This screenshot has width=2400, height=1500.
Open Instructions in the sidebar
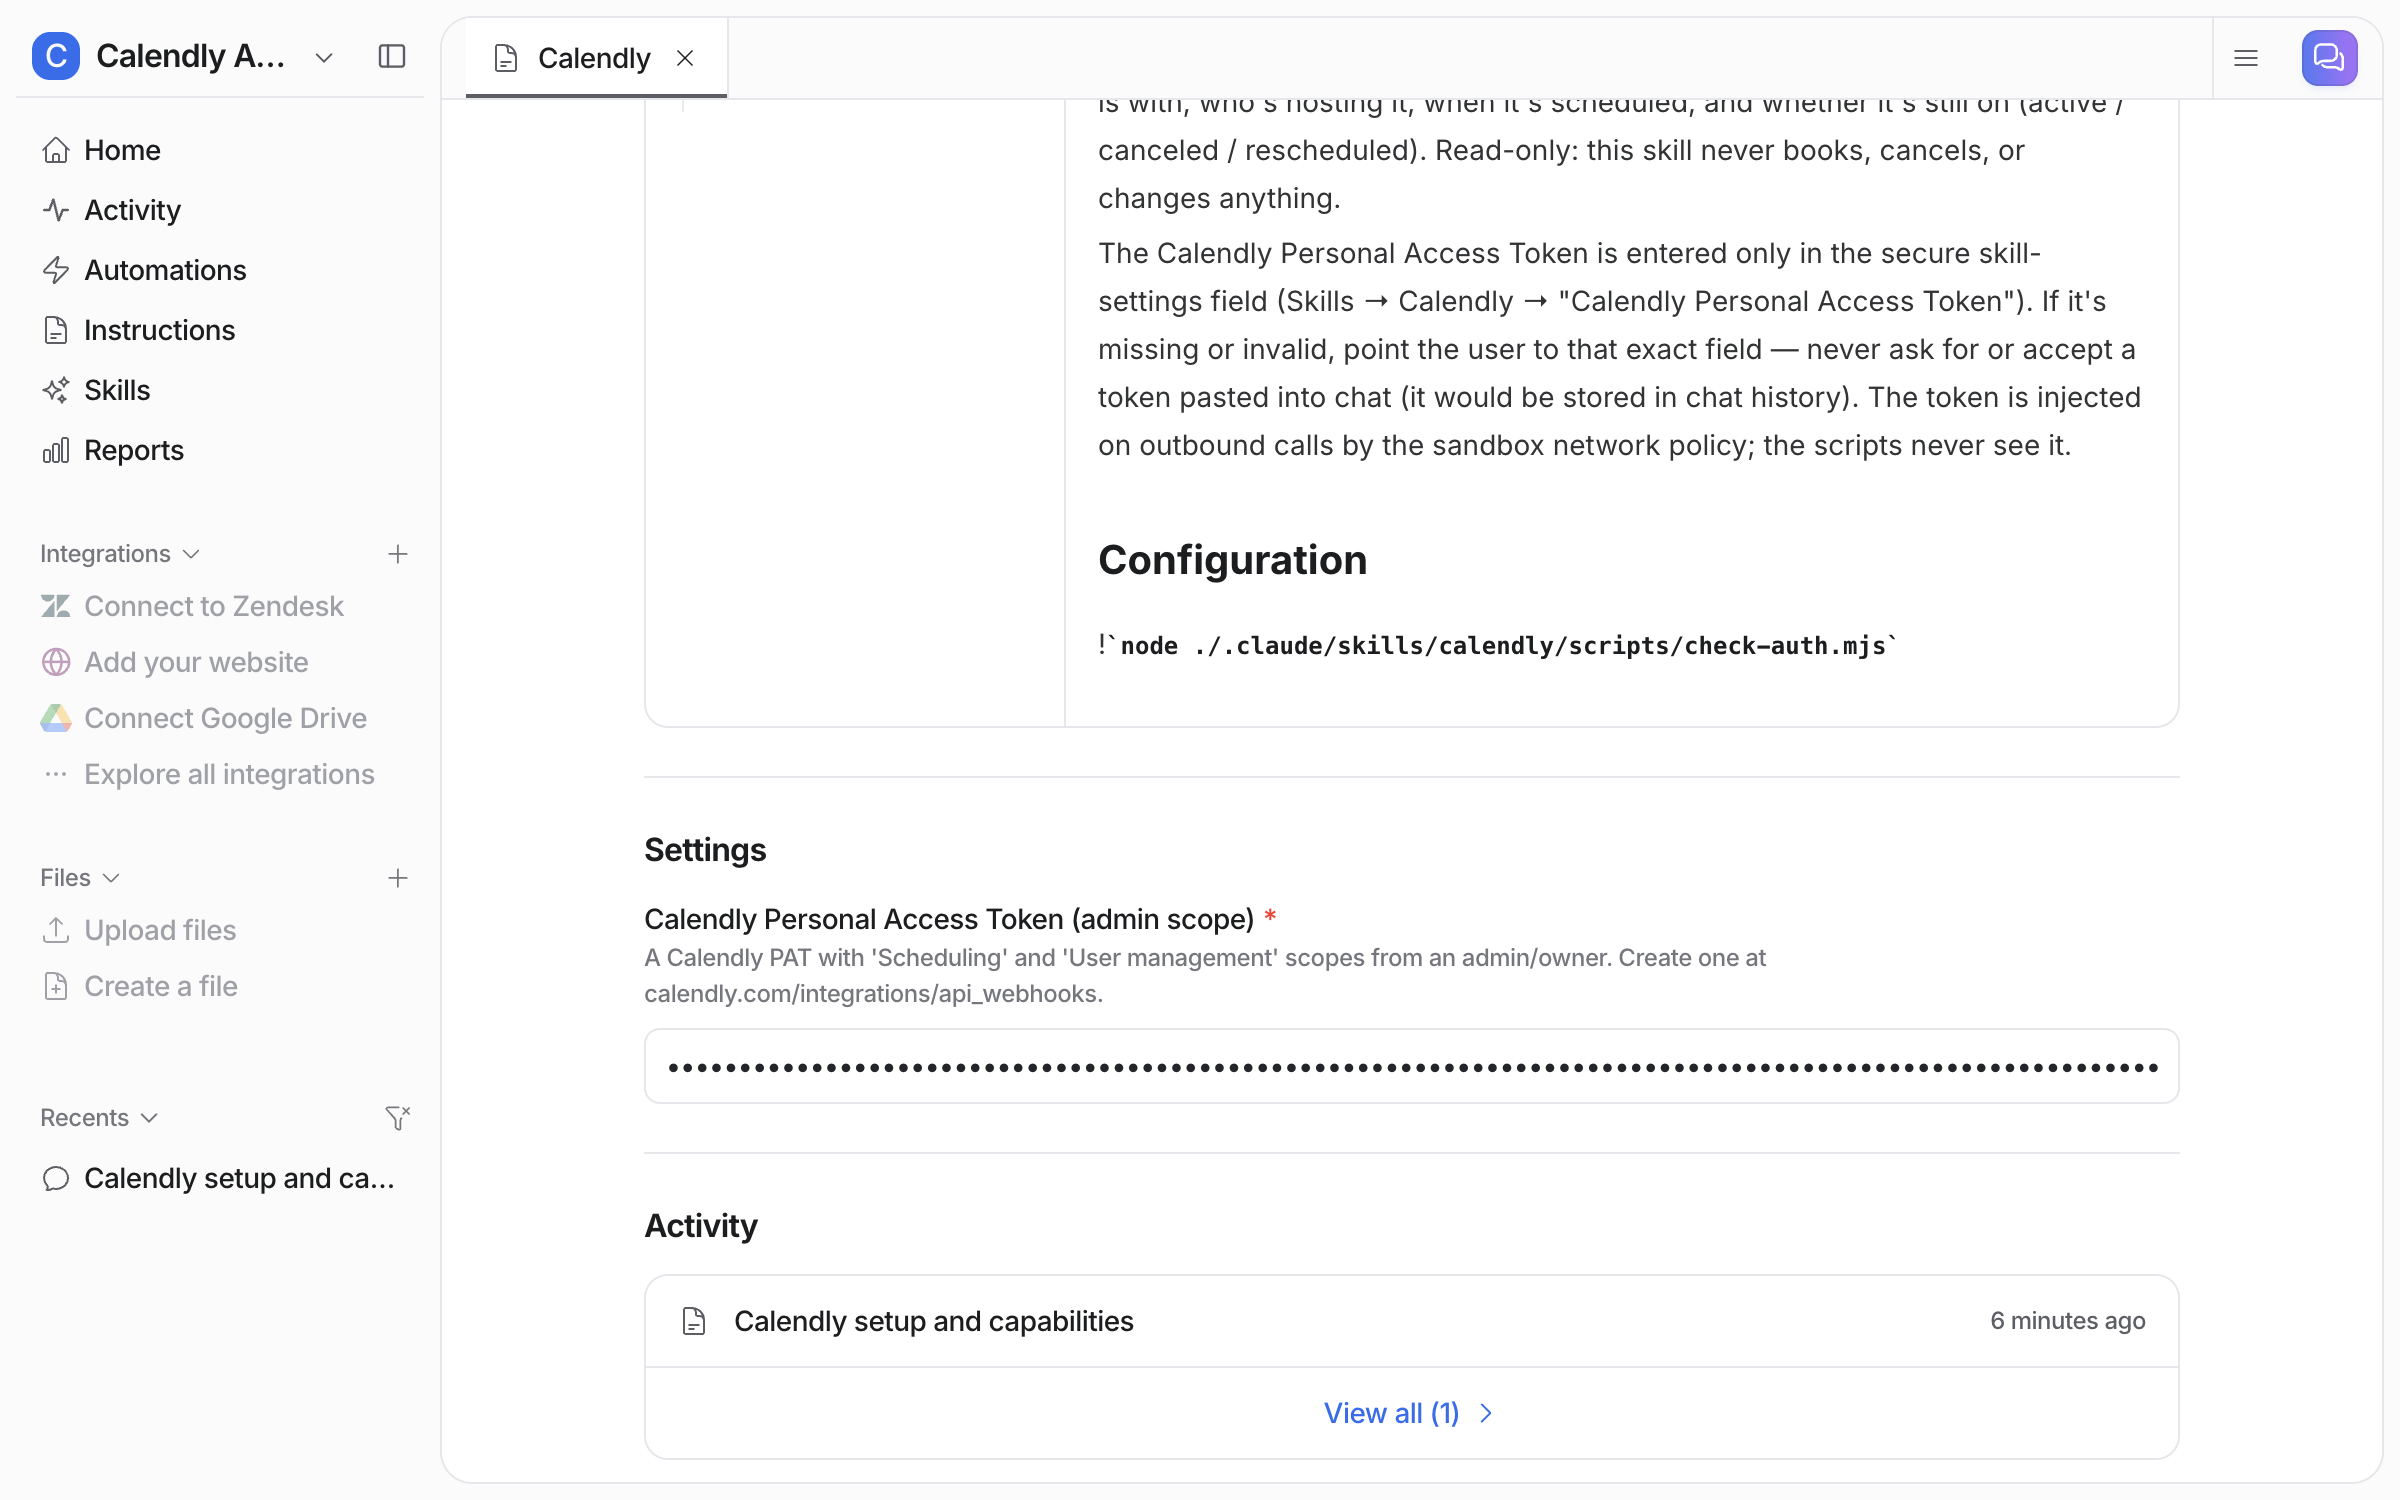pyautogui.click(x=220, y=330)
